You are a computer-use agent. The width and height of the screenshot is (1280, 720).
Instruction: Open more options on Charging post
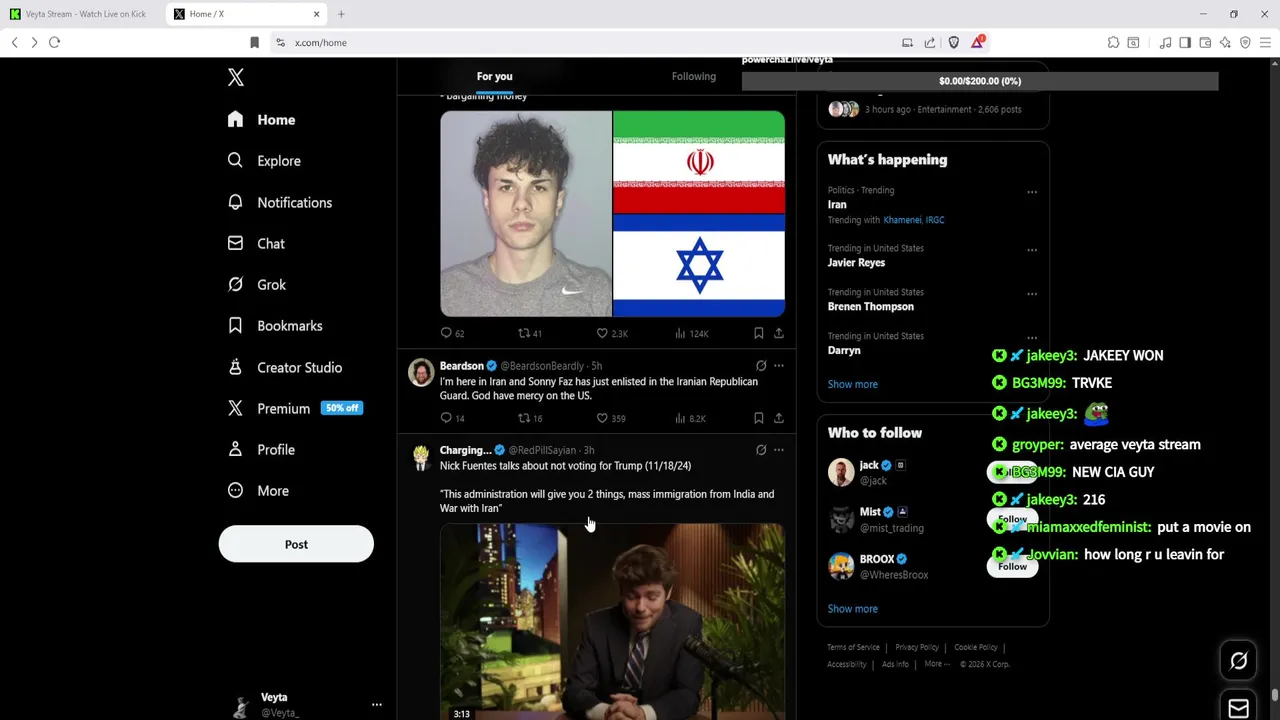[x=779, y=450]
